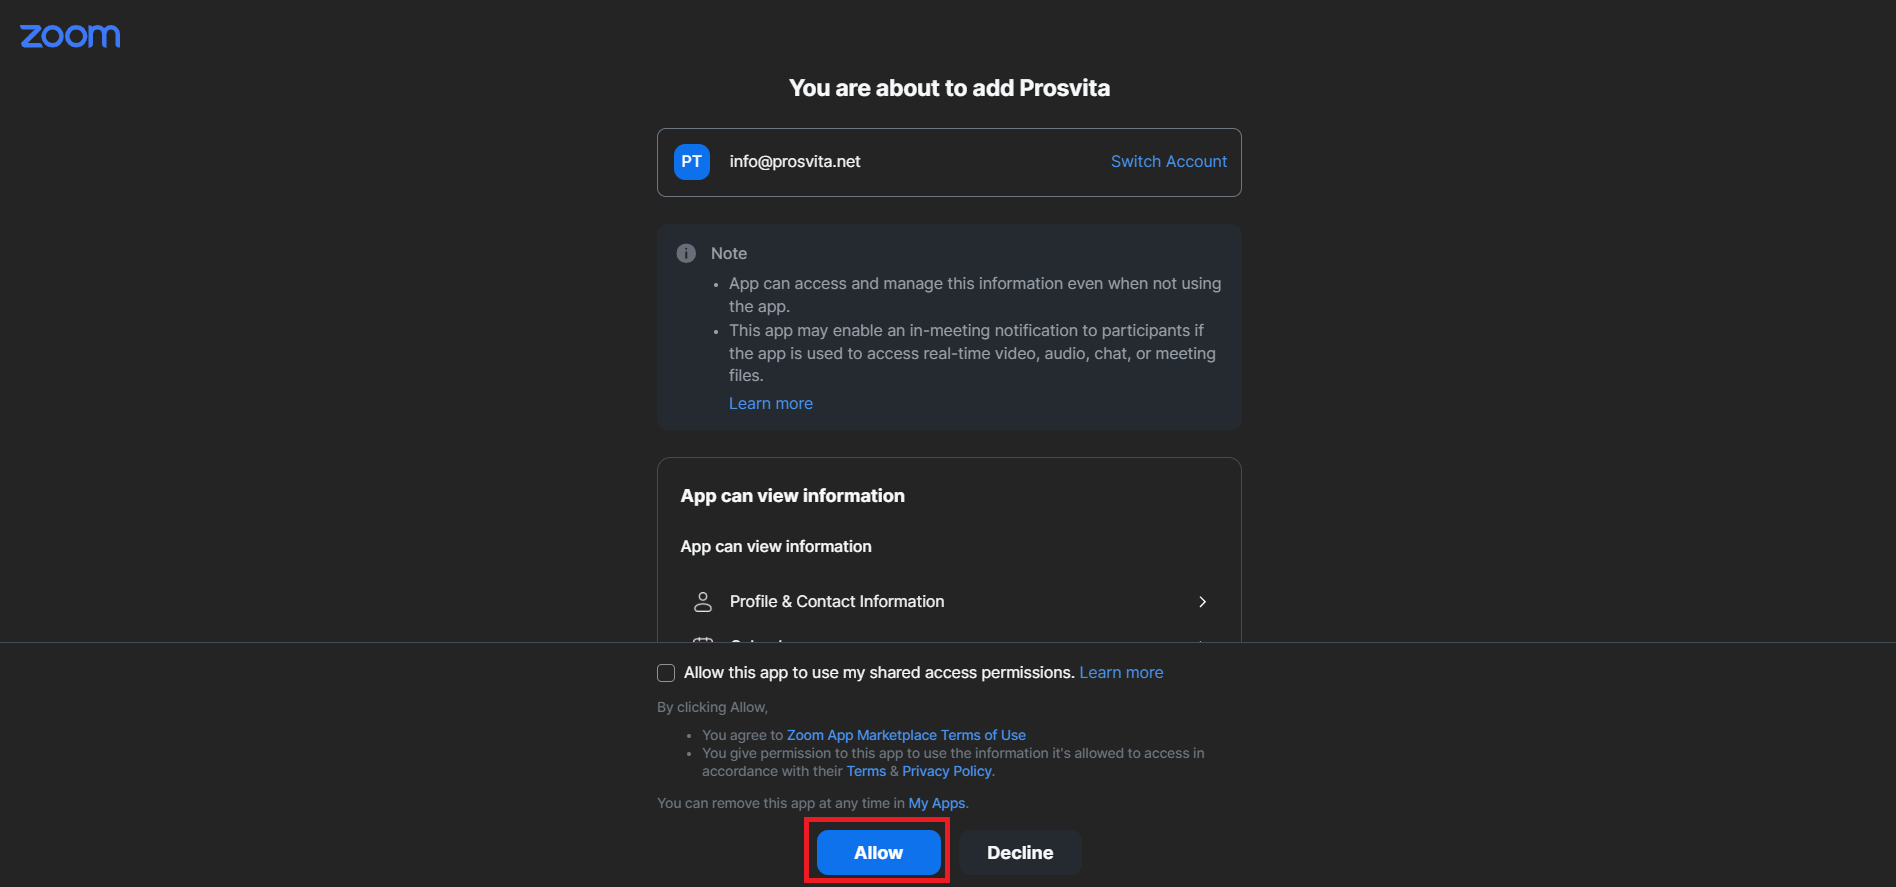
Task: Click Switch Account link
Action: point(1168,161)
